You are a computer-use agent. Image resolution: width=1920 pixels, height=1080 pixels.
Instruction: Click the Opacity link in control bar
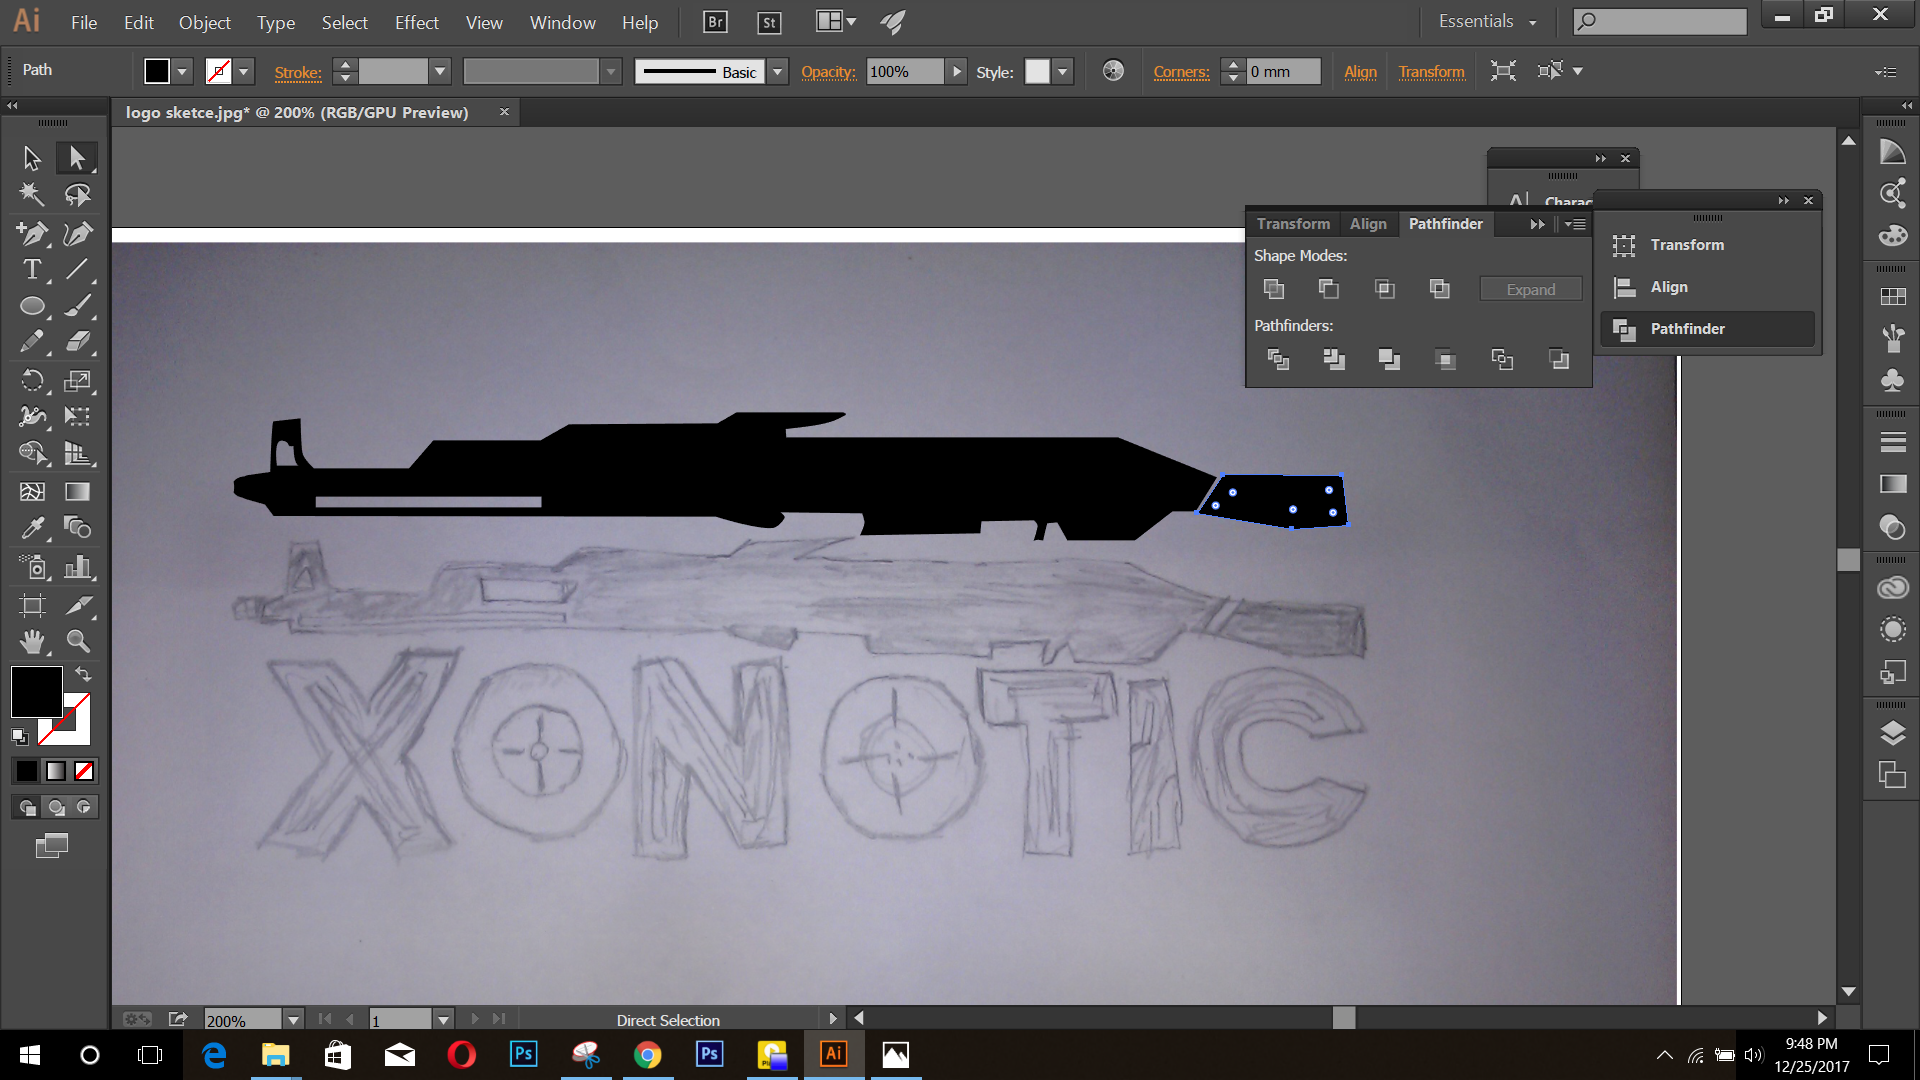829,72
